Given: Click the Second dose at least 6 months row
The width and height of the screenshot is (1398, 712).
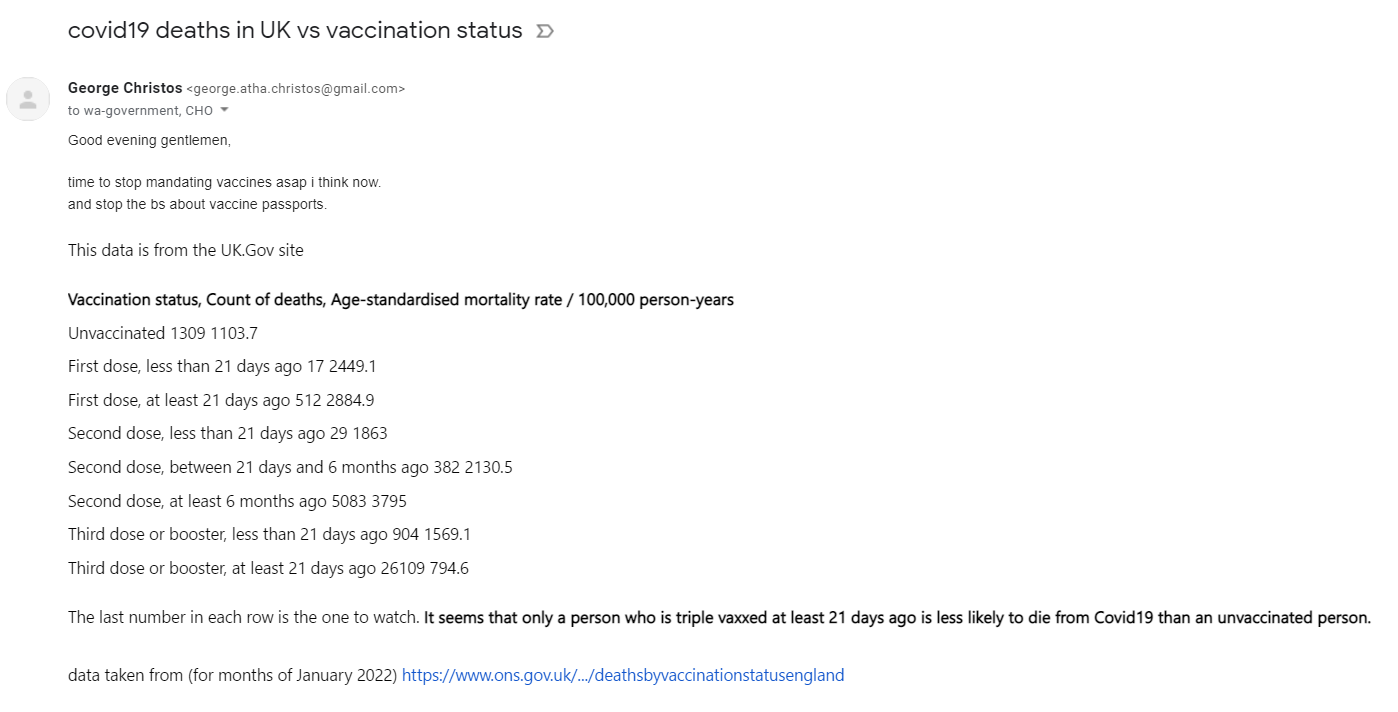Looking at the screenshot, I should click(x=237, y=501).
